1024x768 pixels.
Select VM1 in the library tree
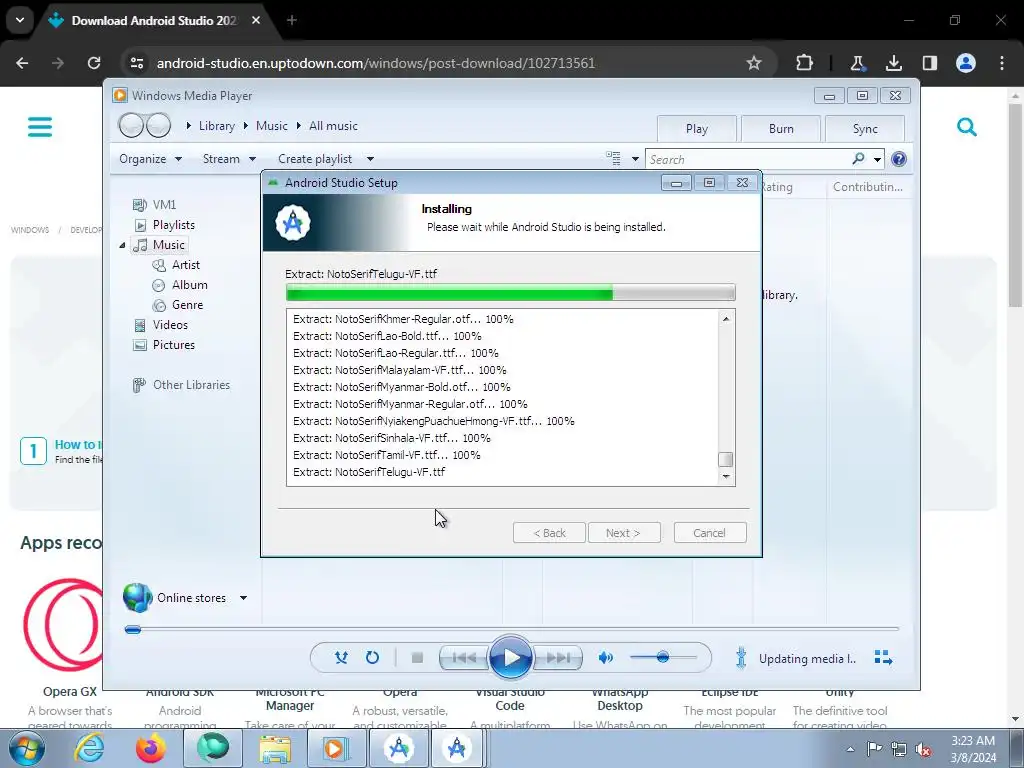coord(164,204)
